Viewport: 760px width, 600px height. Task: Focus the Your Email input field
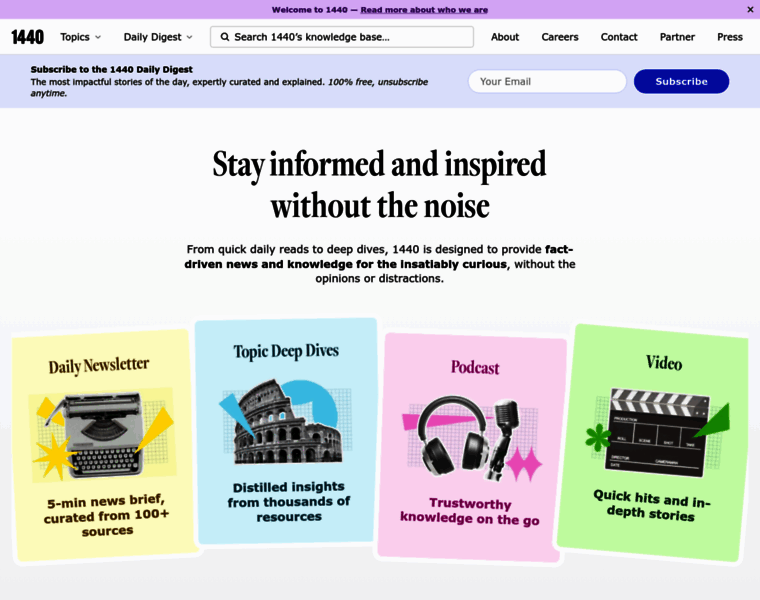pos(547,81)
